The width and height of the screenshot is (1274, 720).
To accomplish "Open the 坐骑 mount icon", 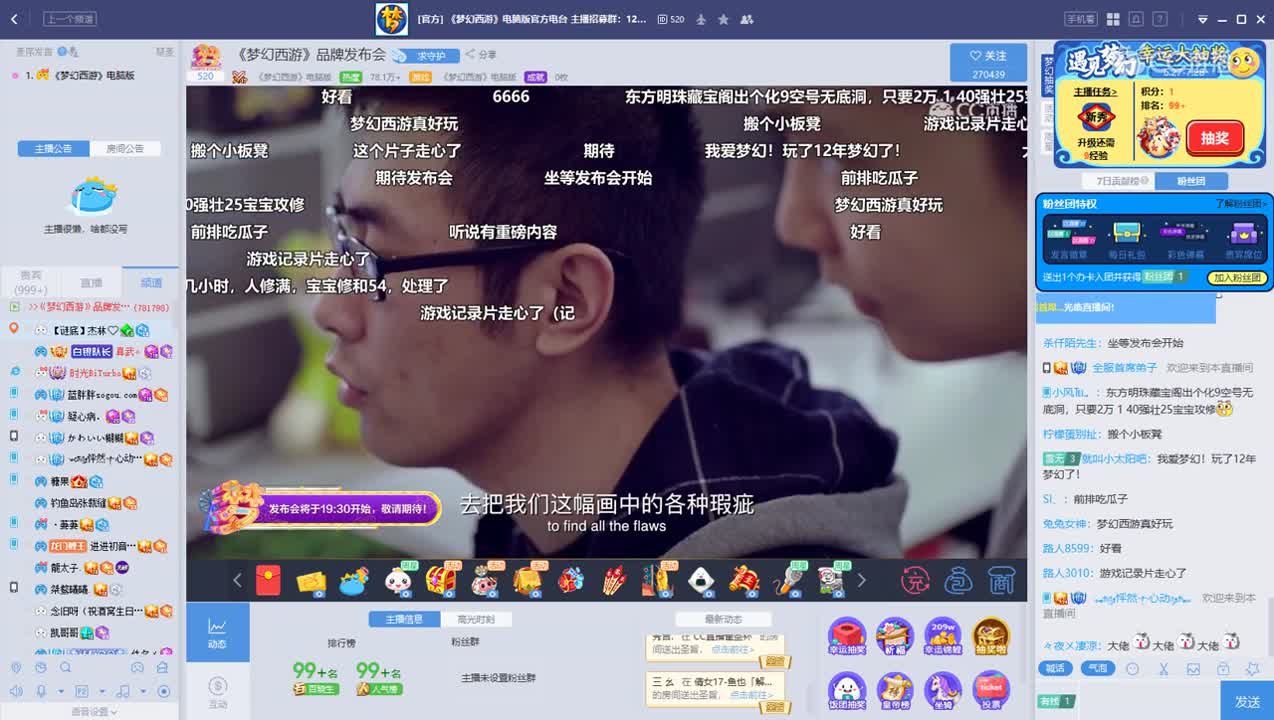I will 943,692.
